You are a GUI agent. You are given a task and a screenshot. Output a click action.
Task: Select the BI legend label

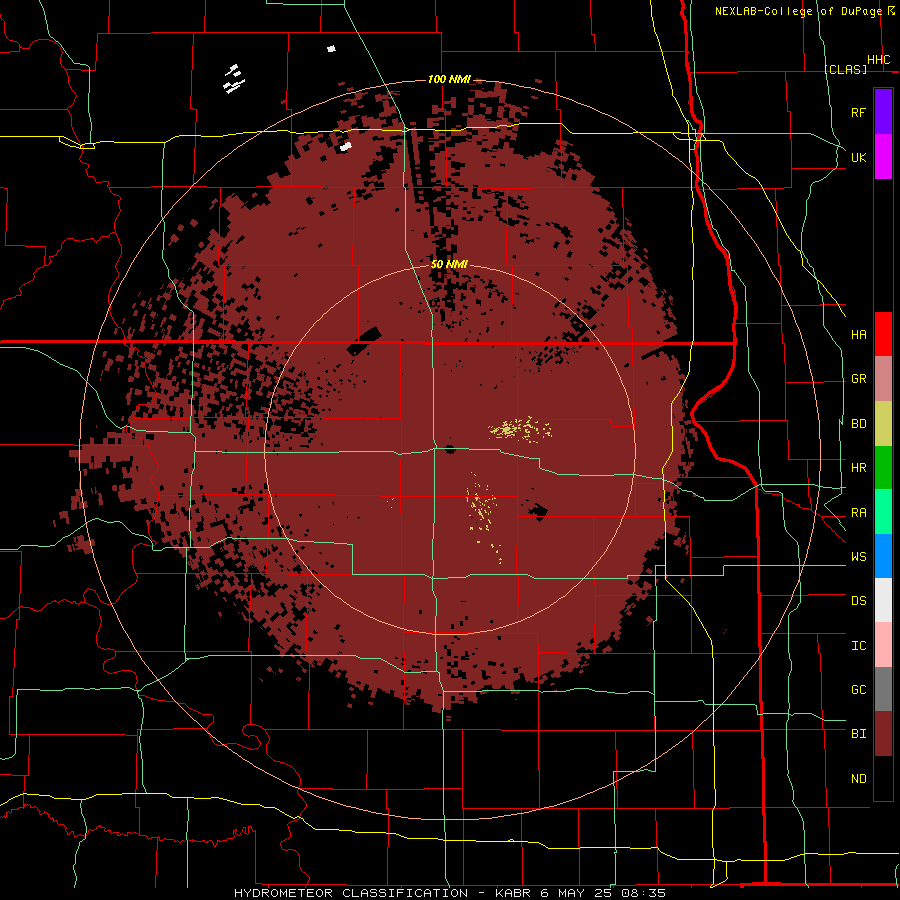tap(858, 734)
